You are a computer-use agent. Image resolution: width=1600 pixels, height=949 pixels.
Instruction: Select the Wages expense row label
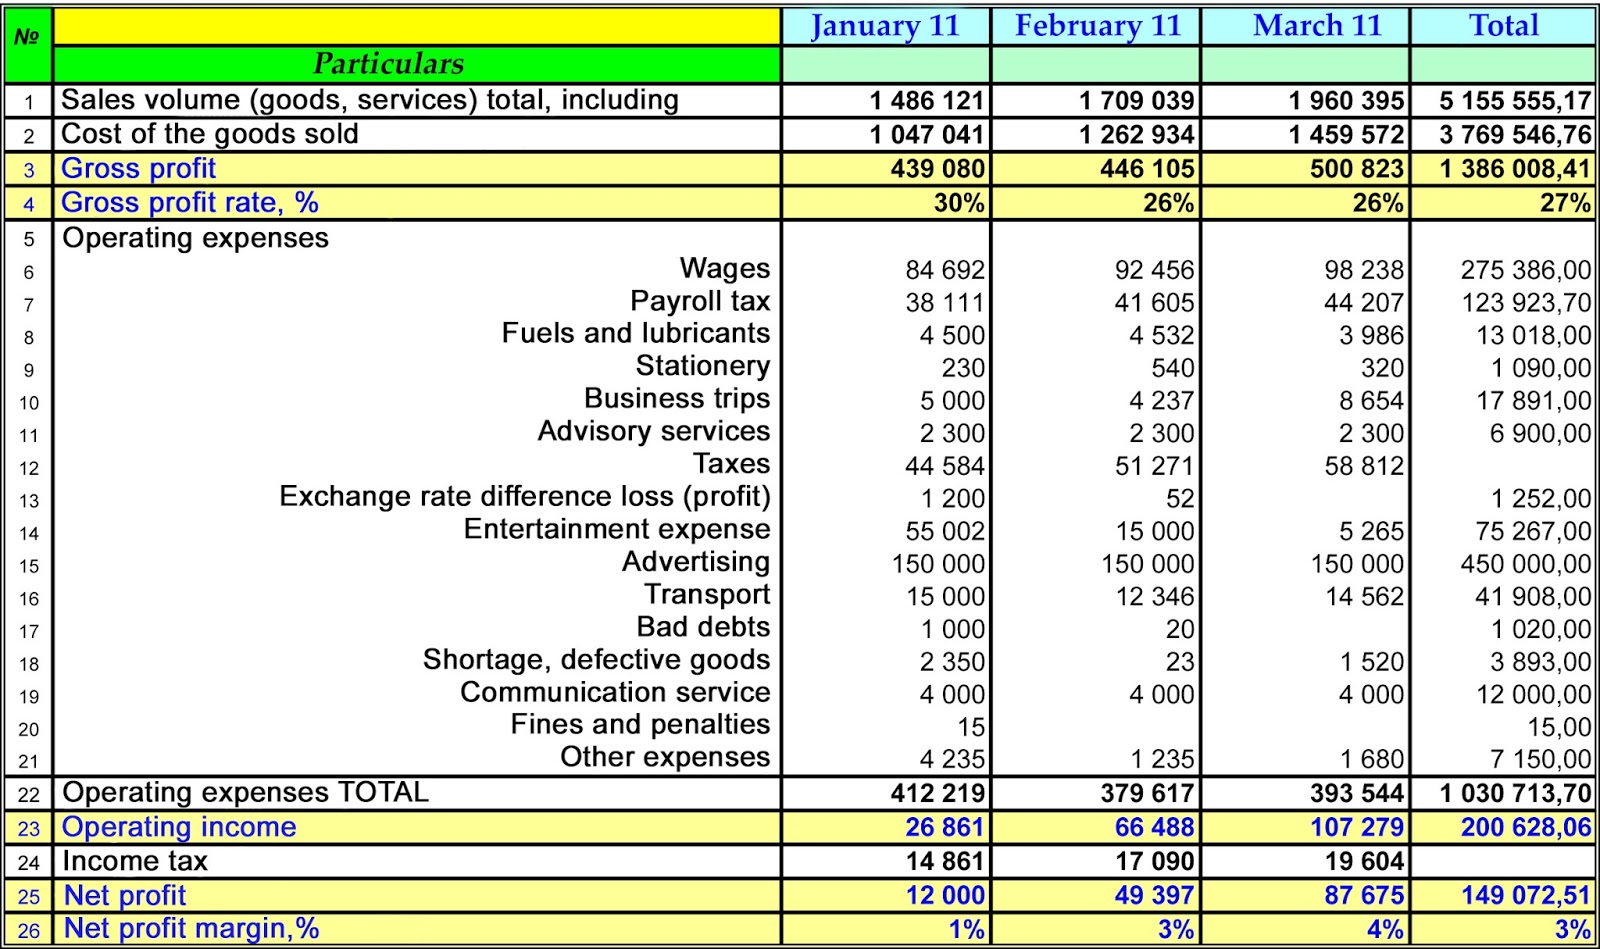click(725, 268)
